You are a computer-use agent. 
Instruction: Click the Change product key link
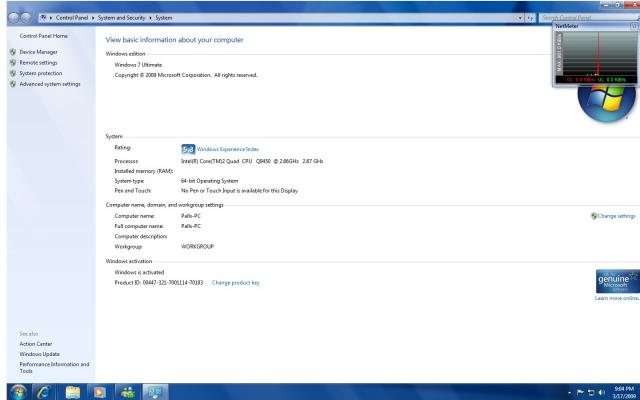[x=236, y=282]
